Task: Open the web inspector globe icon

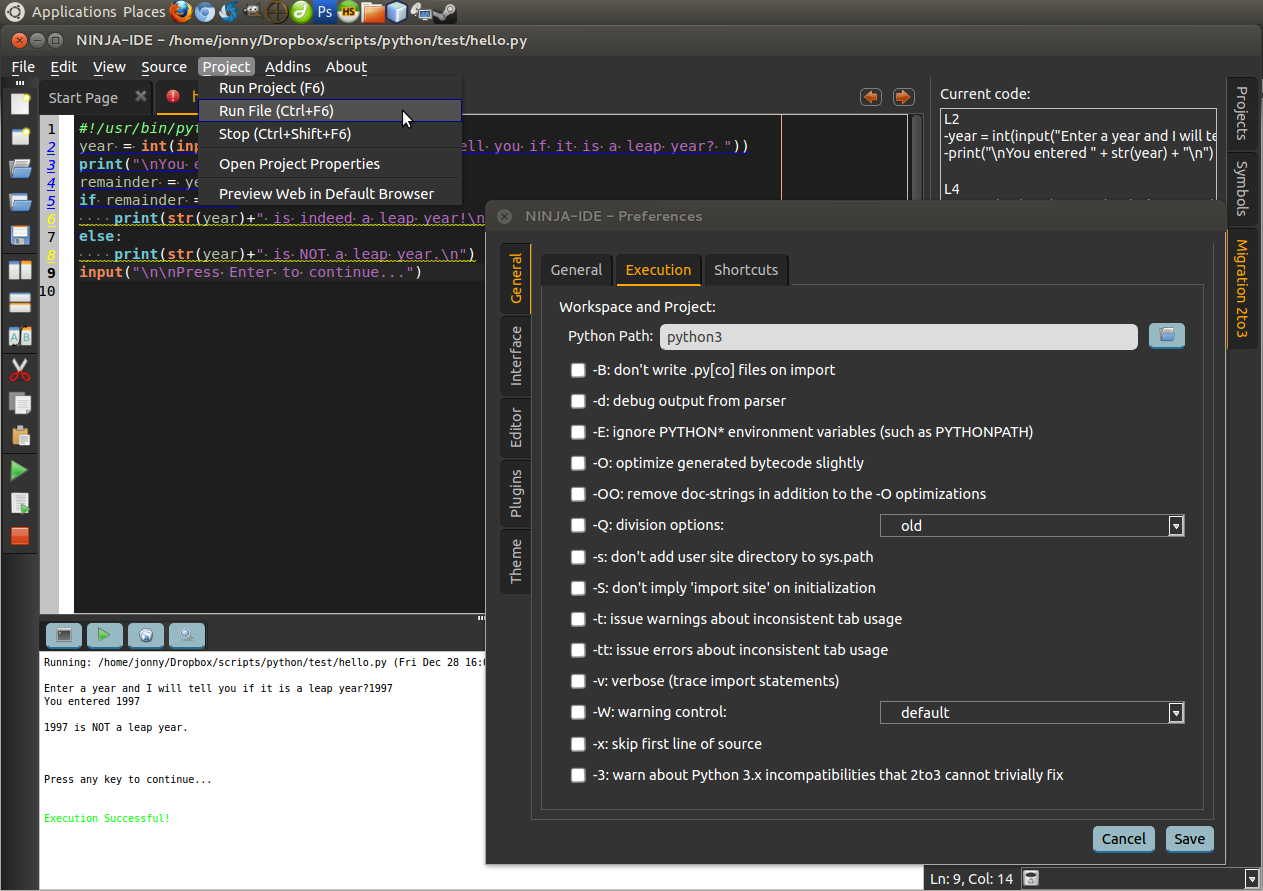Action: click(x=146, y=634)
